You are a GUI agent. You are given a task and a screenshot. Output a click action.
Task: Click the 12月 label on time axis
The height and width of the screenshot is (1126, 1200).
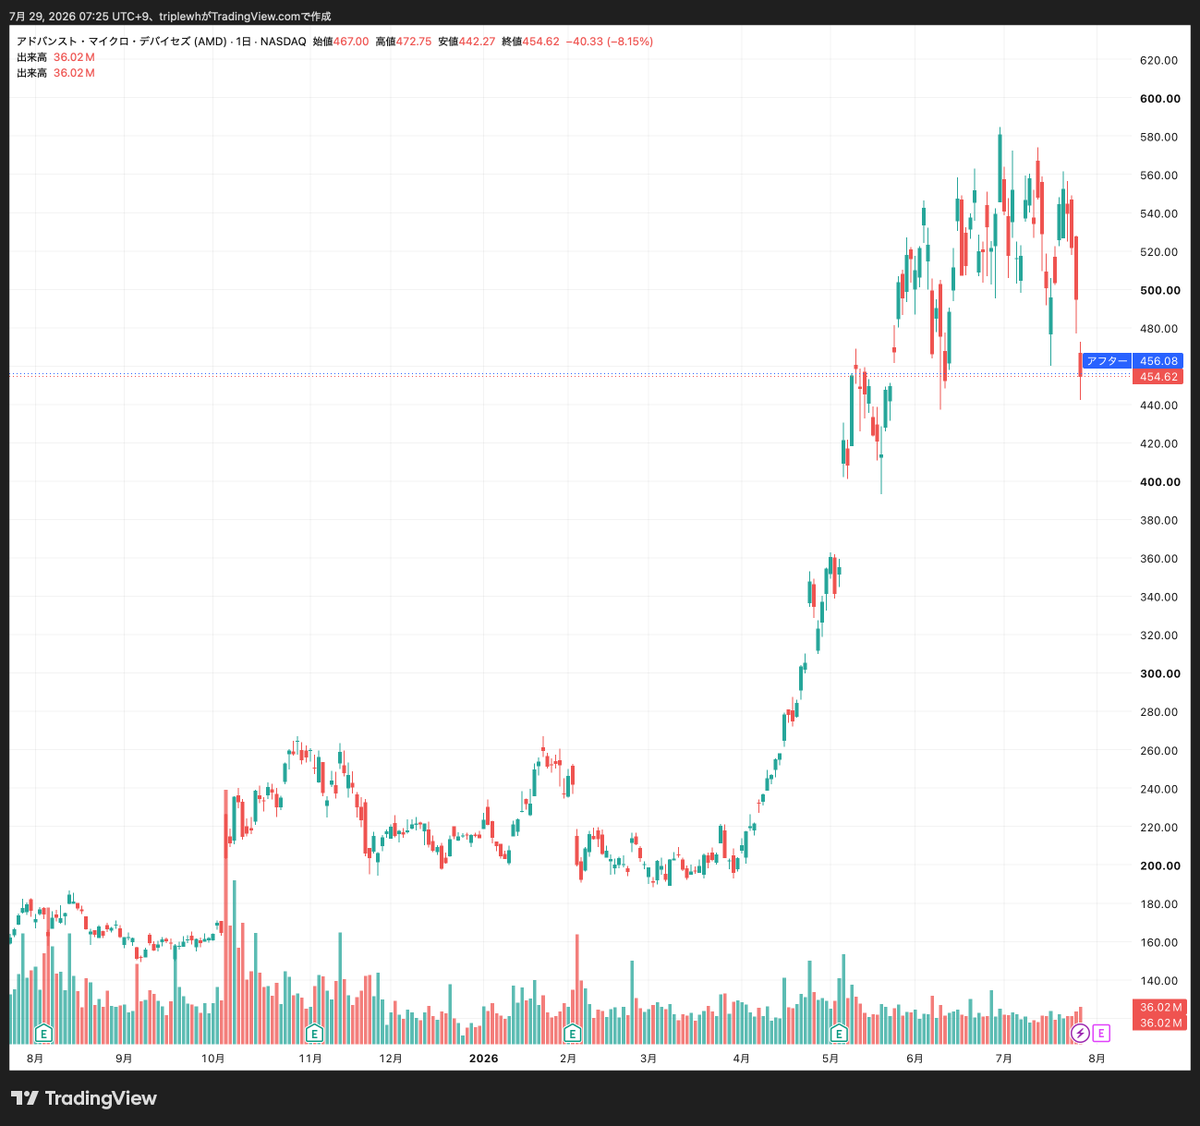(391, 1058)
